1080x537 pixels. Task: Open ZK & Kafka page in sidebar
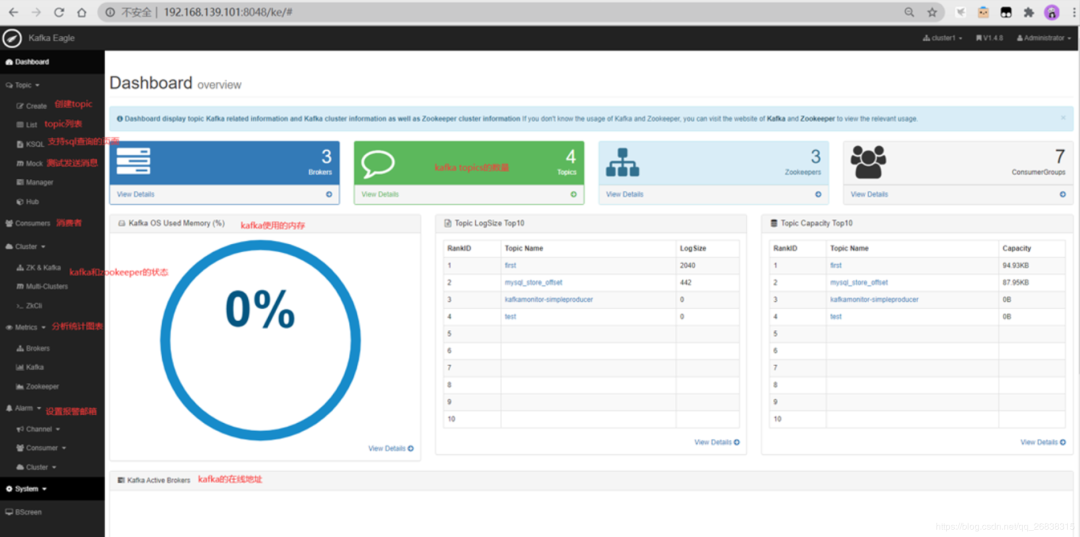point(39,267)
